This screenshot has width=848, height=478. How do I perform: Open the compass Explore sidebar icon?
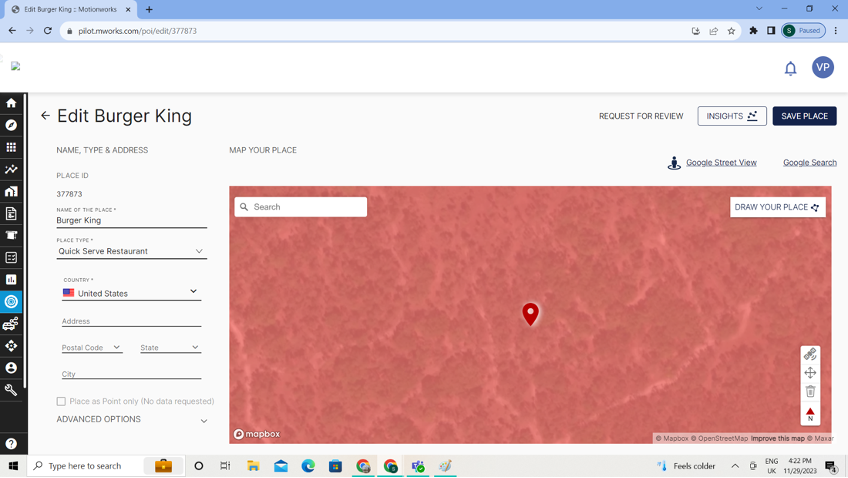pyautogui.click(x=11, y=125)
